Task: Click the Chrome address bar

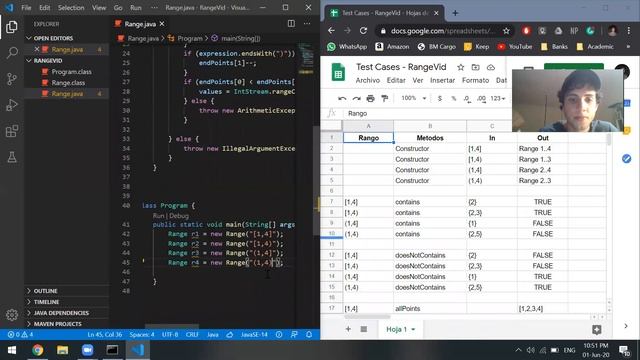Action: [x=442, y=31]
